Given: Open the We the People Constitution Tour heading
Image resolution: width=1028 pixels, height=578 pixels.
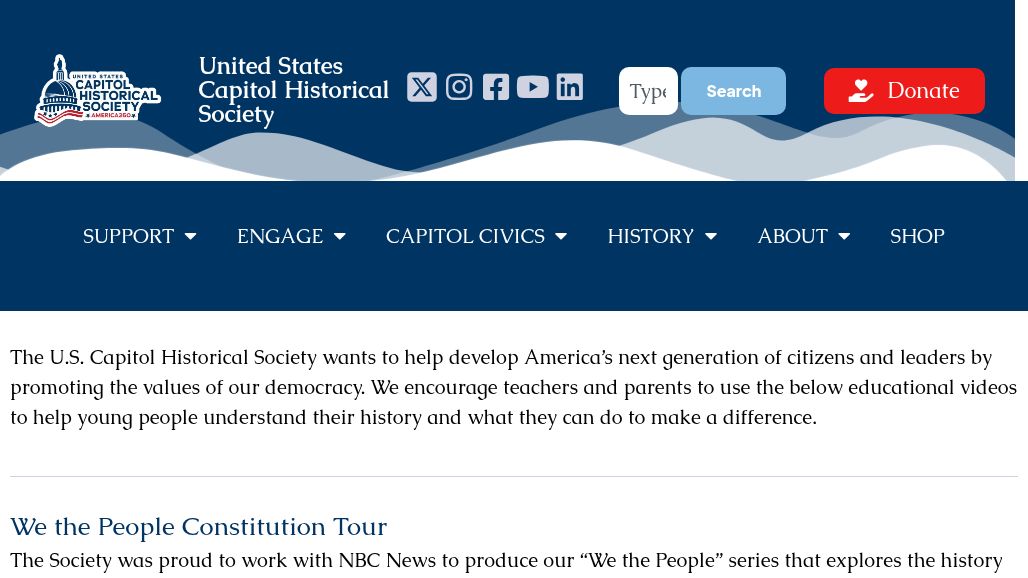Looking at the screenshot, I should tap(198, 526).
